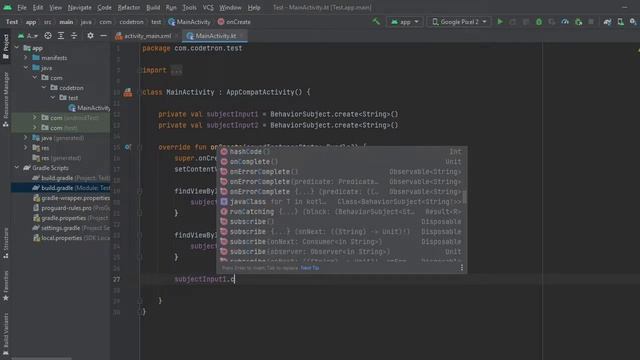Screen dimensions: 640x360
Task: Hide the project panel with minus icon
Action: pos(103,36)
